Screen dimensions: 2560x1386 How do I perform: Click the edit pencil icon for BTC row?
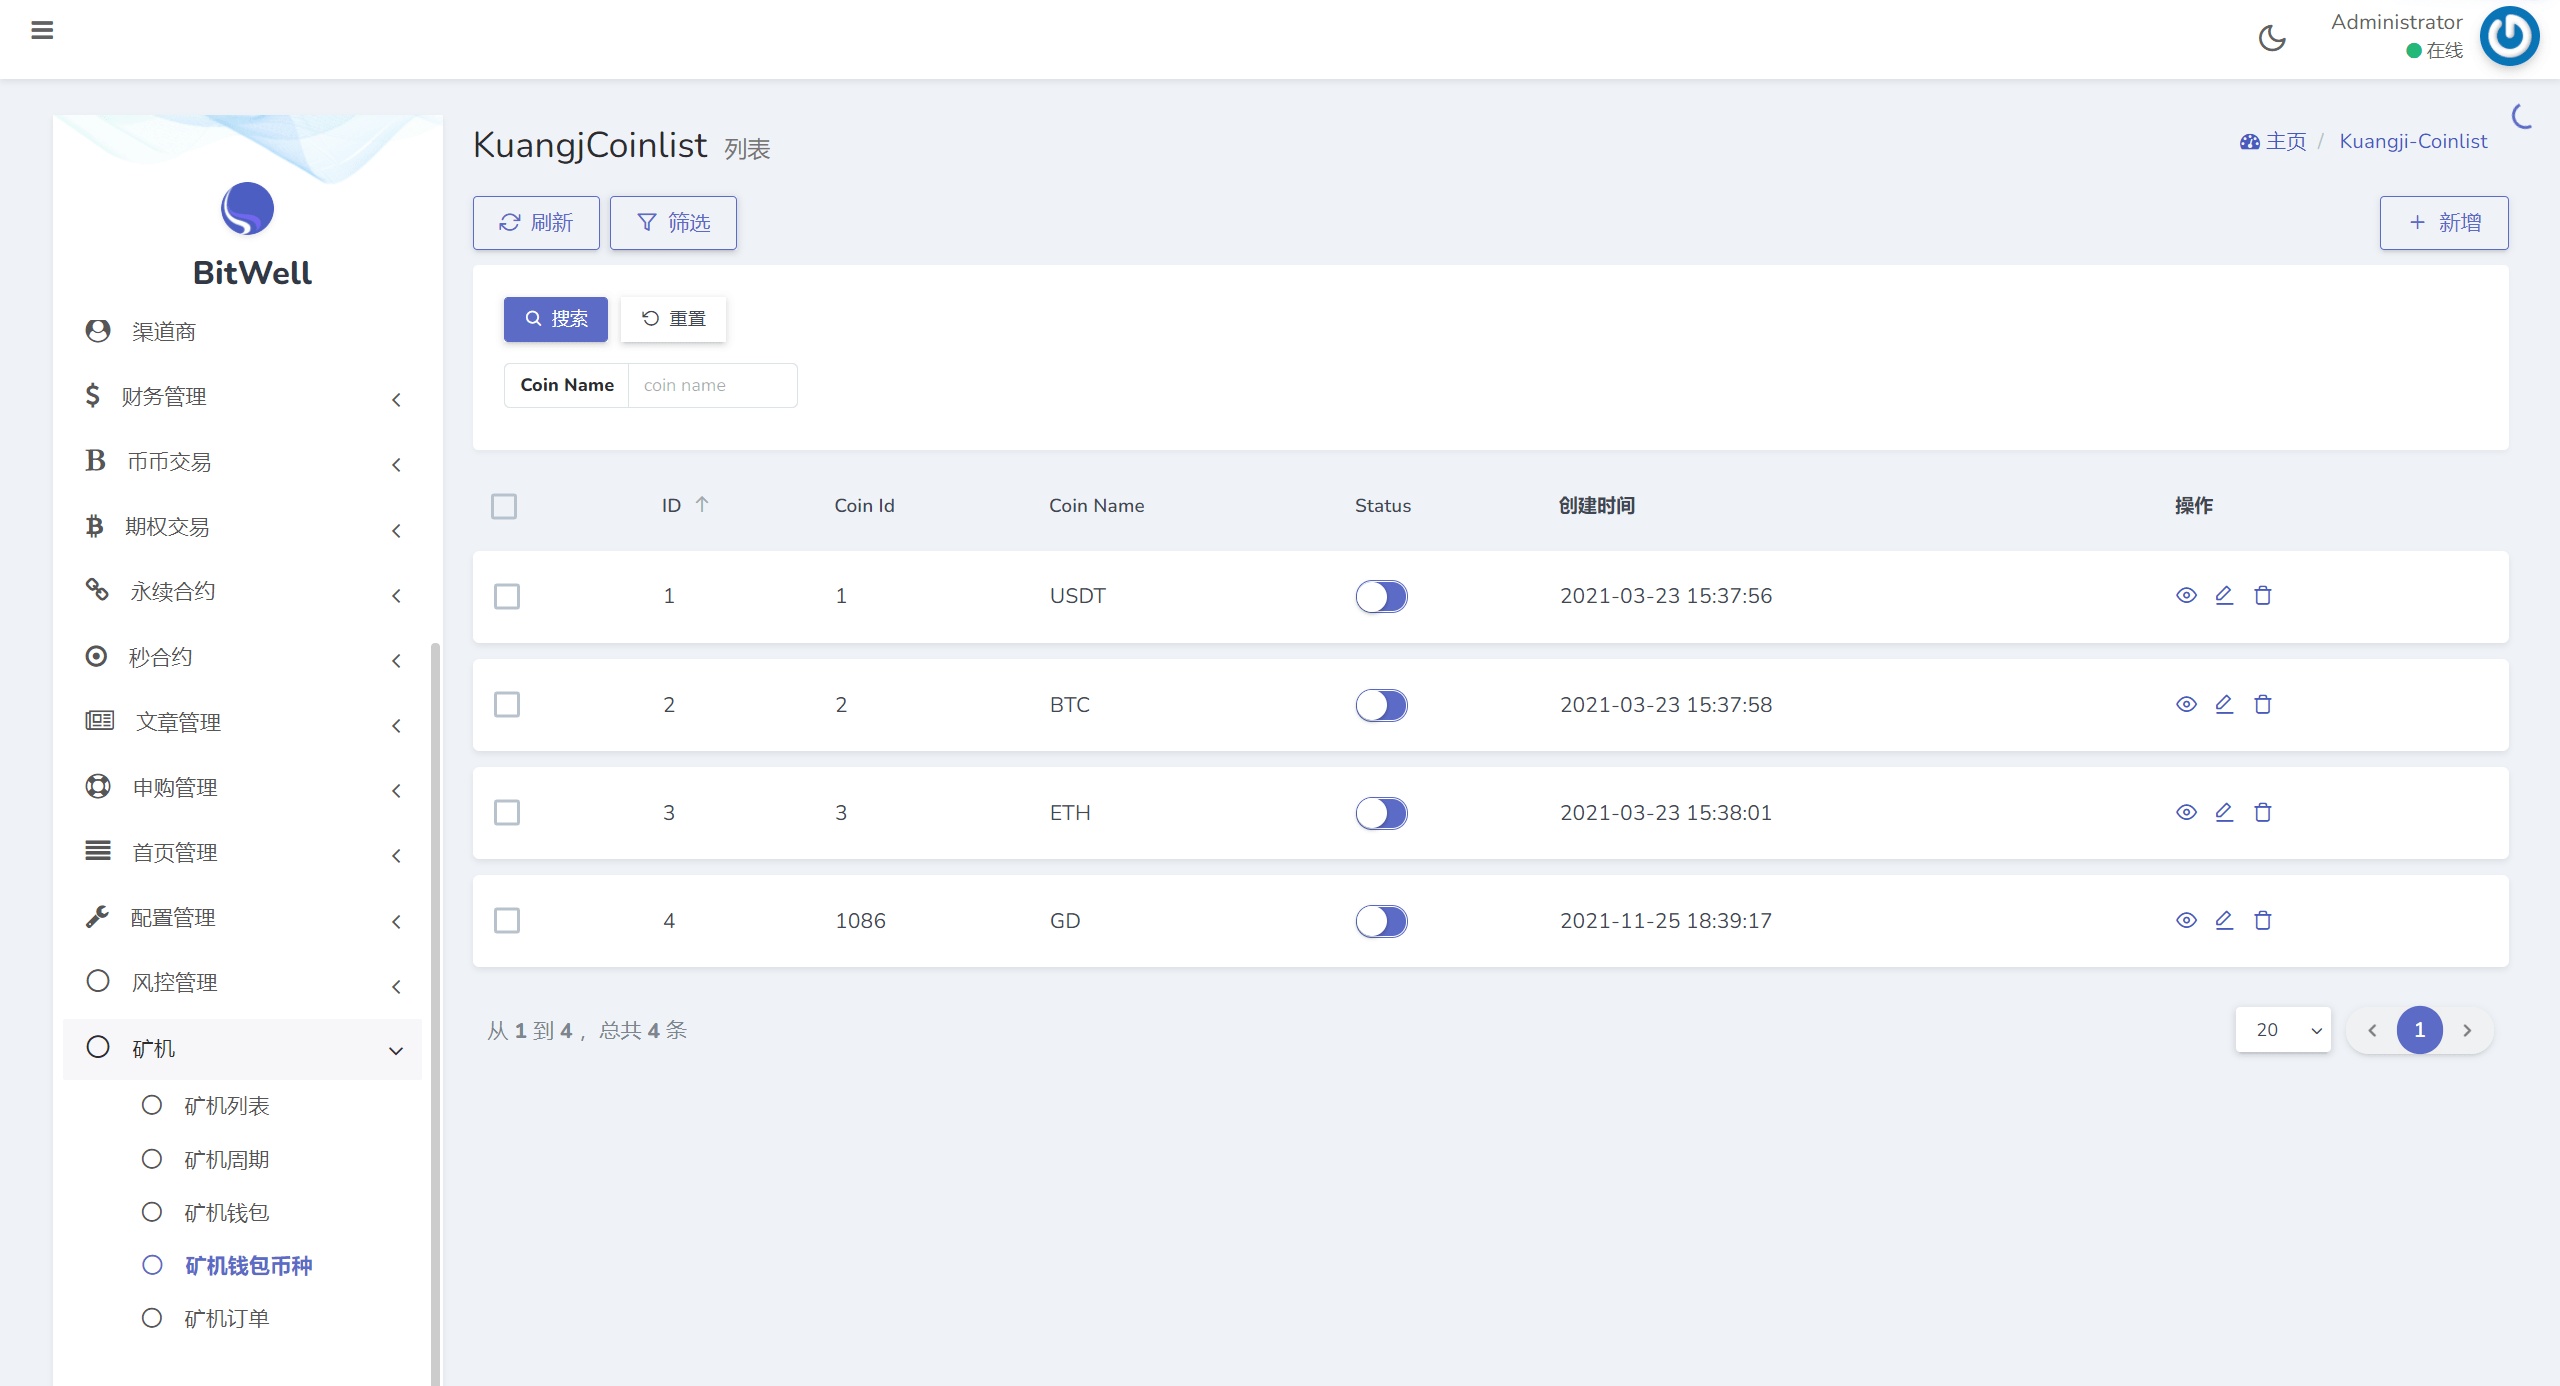pyautogui.click(x=2224, y=704)
